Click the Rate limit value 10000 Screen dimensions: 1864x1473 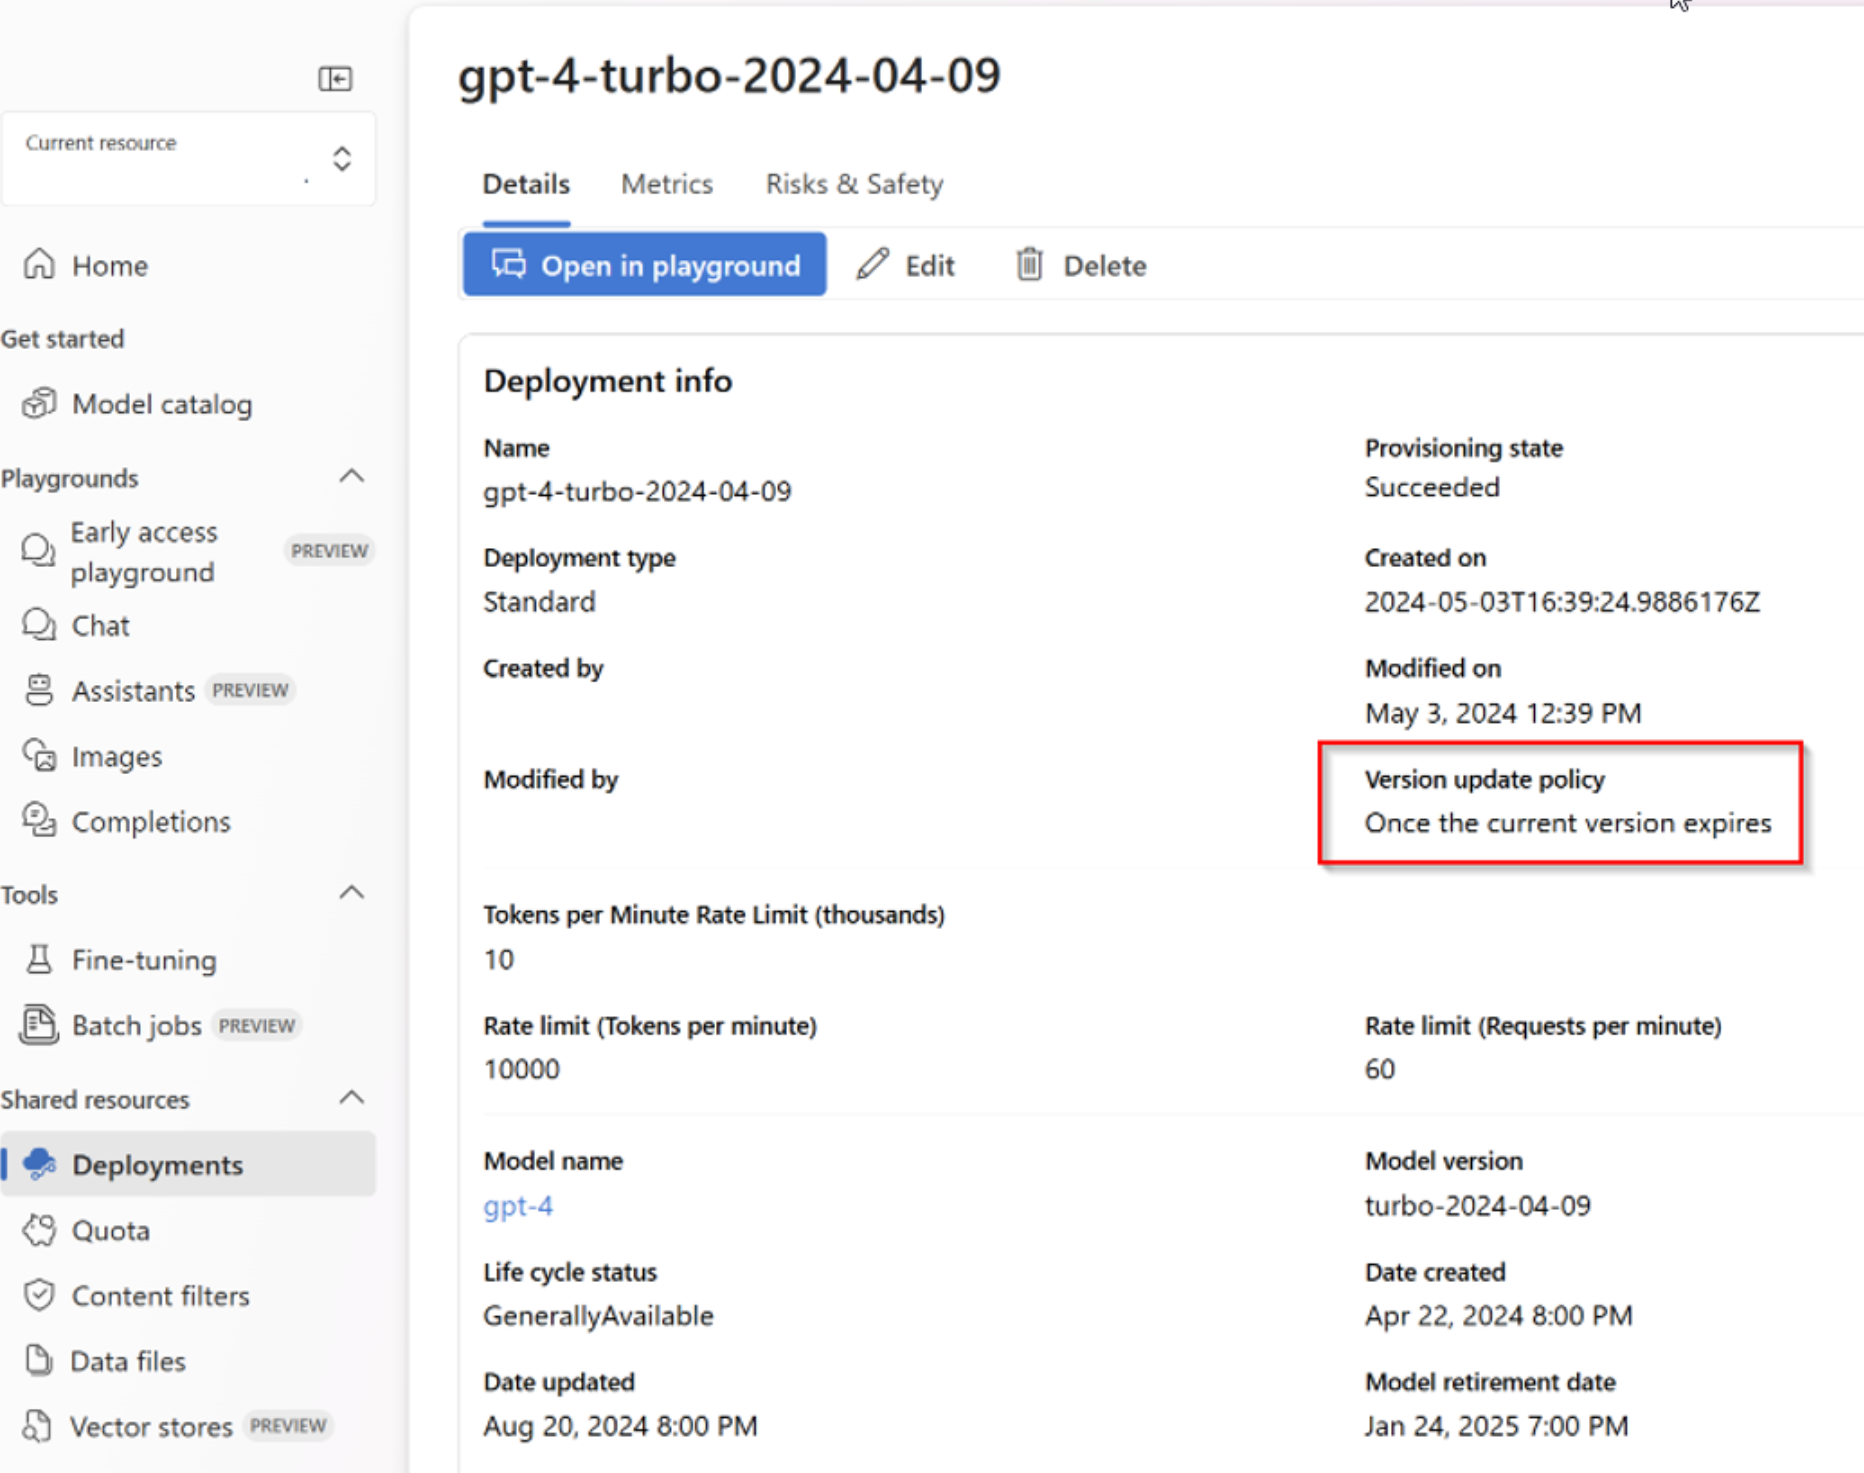click(x=521, y=1069)
